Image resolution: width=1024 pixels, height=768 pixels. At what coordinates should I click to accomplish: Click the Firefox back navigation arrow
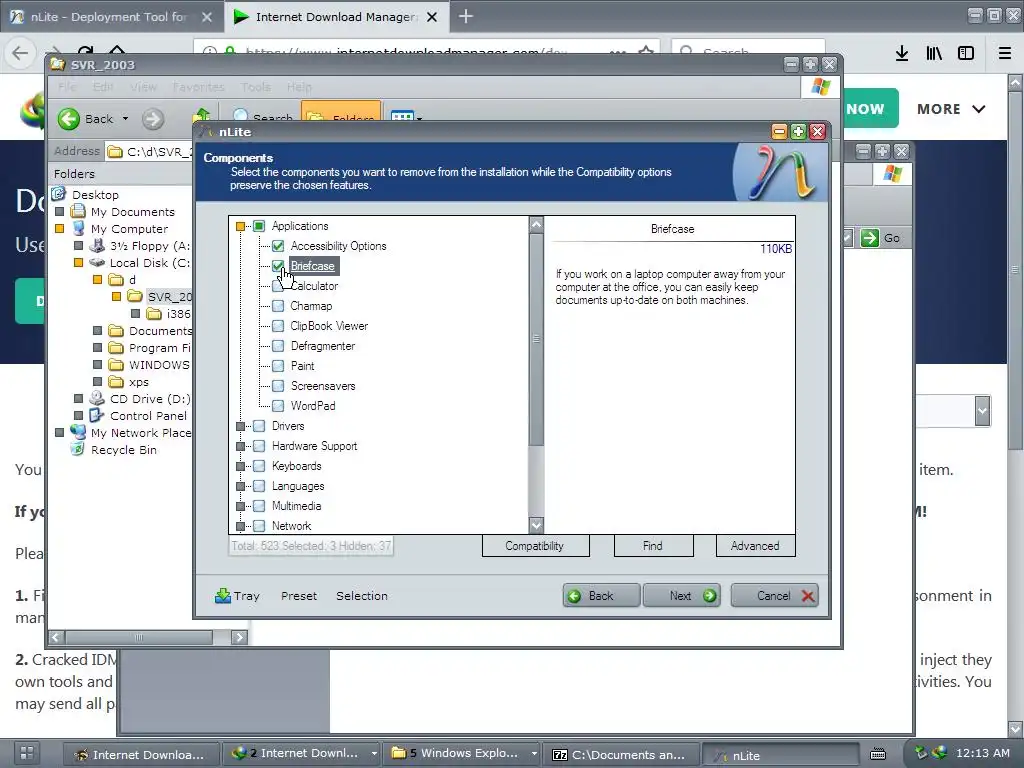[x=20, y=53]
